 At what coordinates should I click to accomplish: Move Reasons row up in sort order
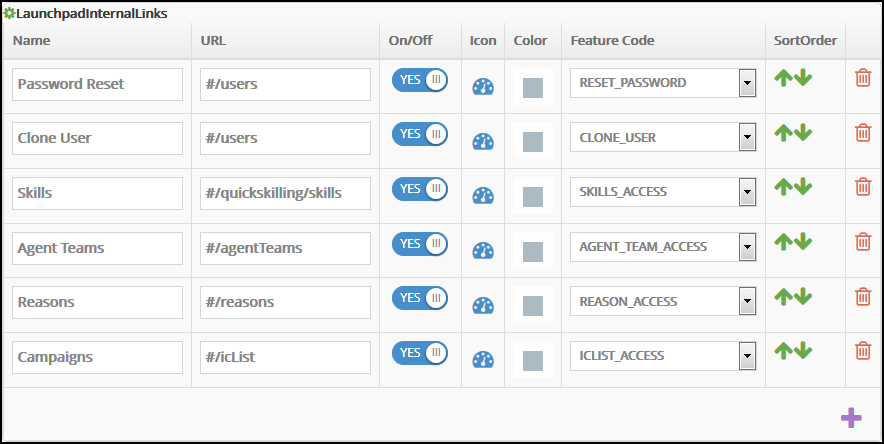coord(783,296)
